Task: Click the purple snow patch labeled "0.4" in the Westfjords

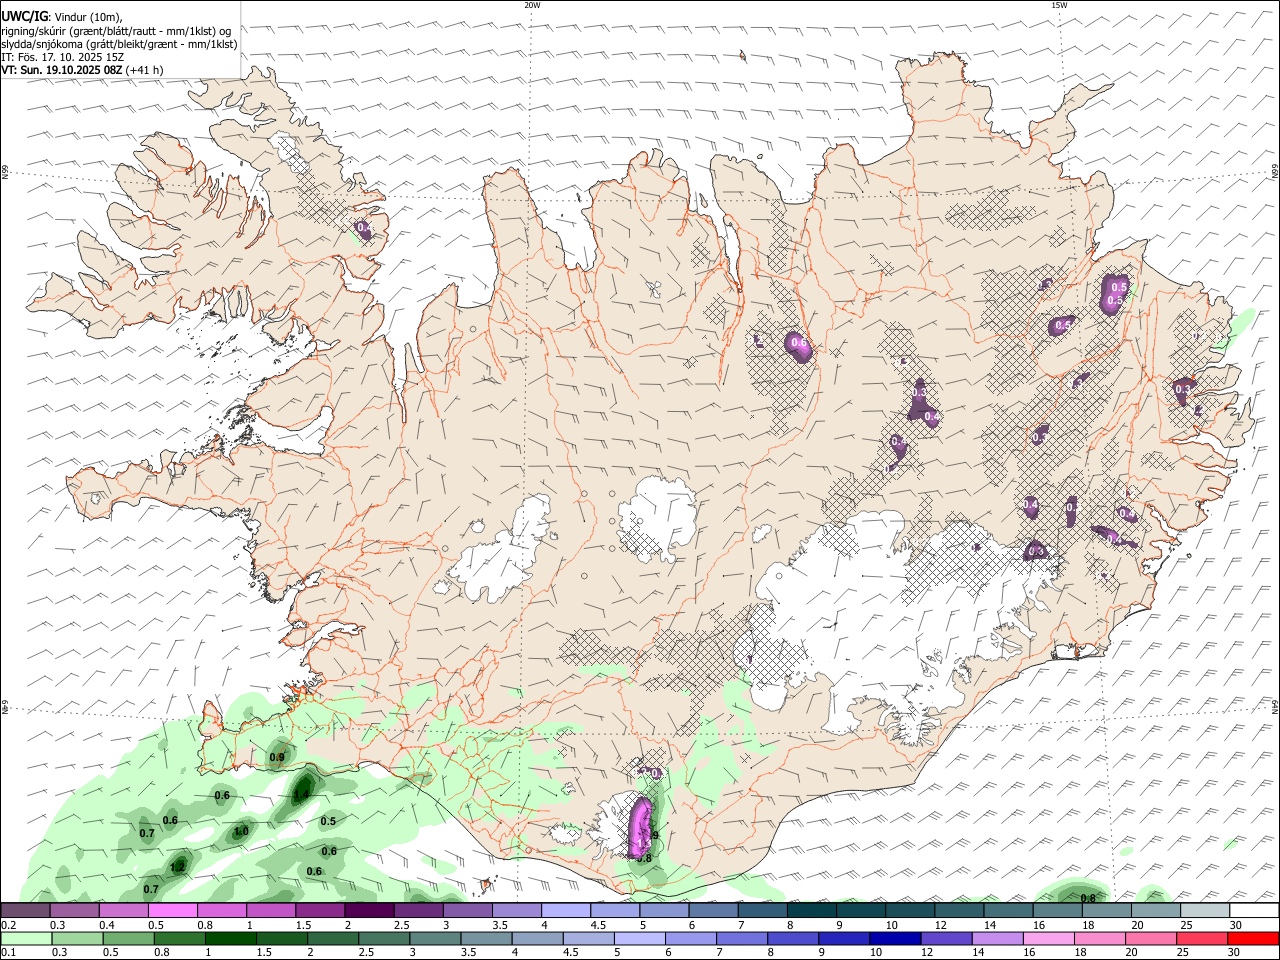Action: pos(364,231)
